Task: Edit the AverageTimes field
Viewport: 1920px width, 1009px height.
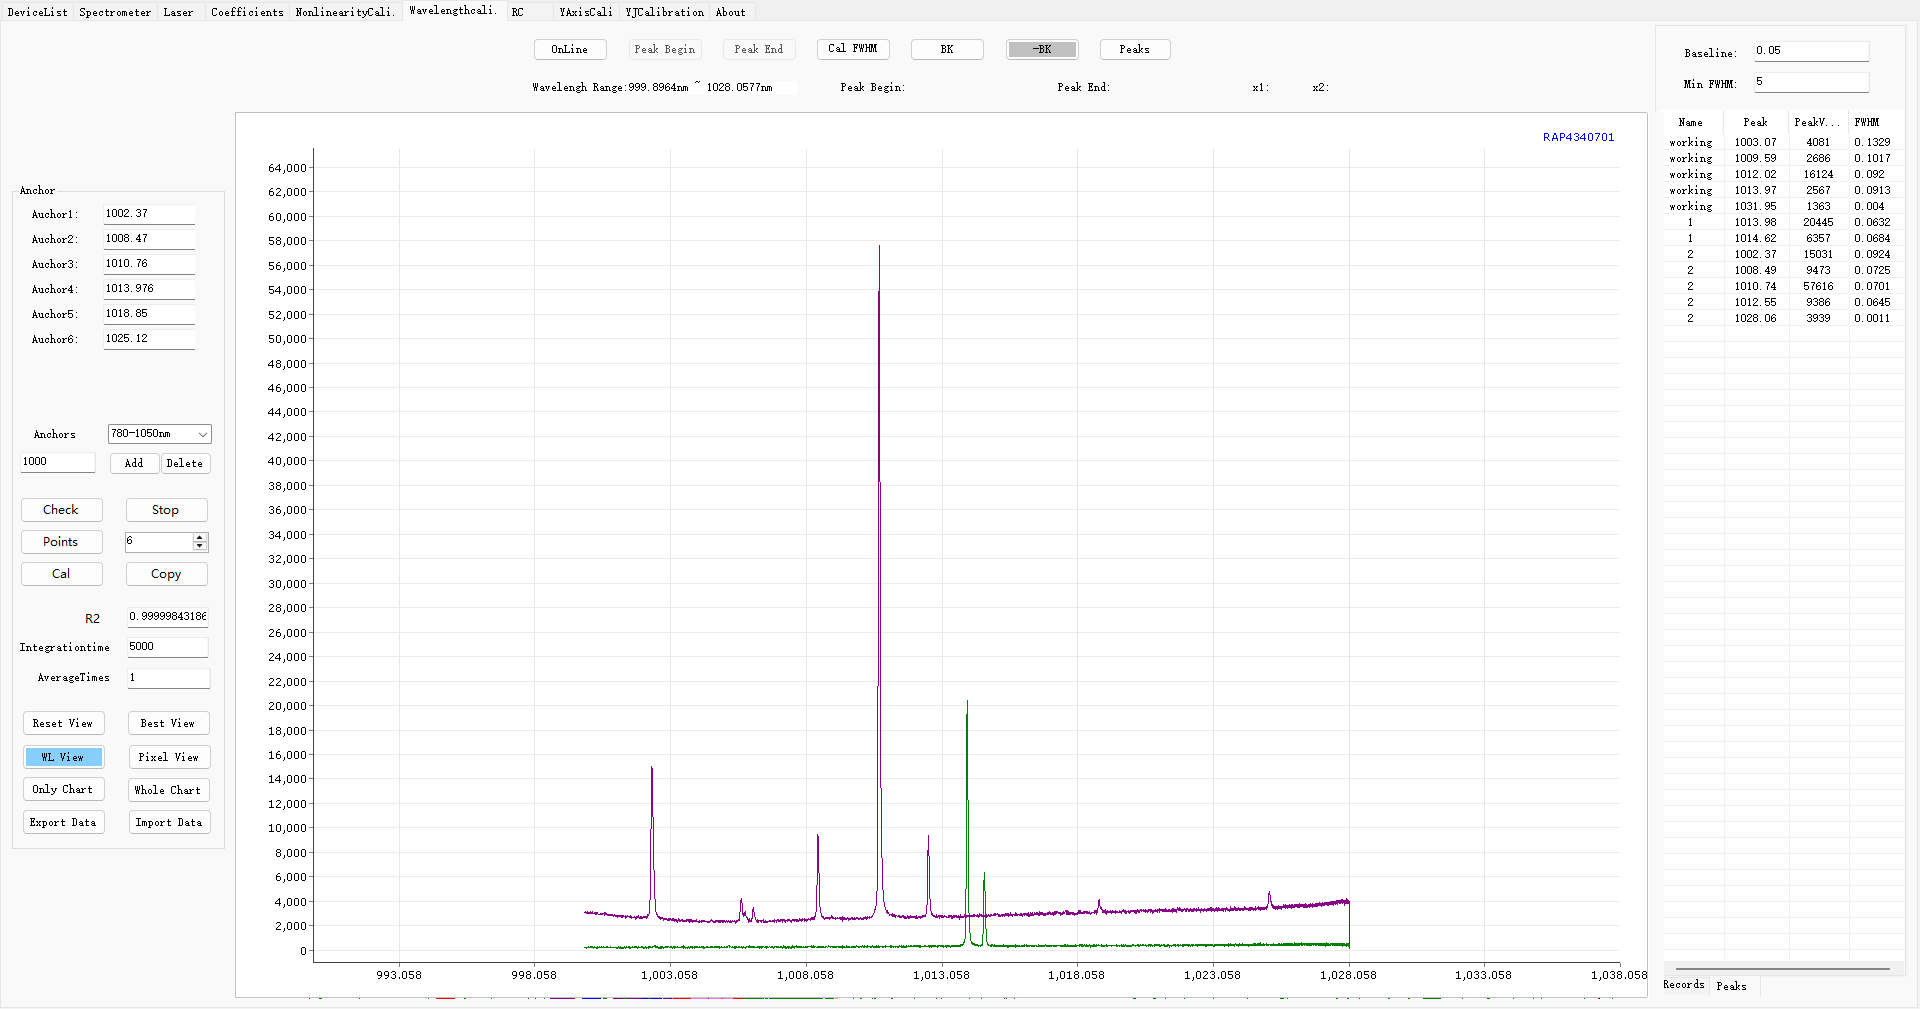Action: (168, 678)
